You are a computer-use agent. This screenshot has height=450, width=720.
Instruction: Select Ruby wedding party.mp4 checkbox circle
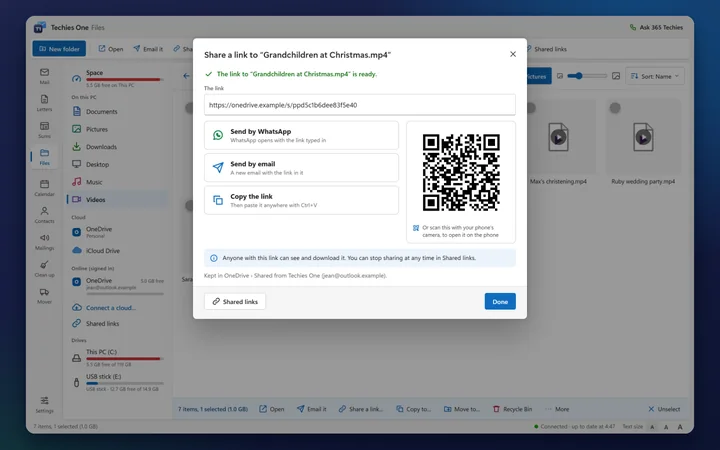pos(615,108)
